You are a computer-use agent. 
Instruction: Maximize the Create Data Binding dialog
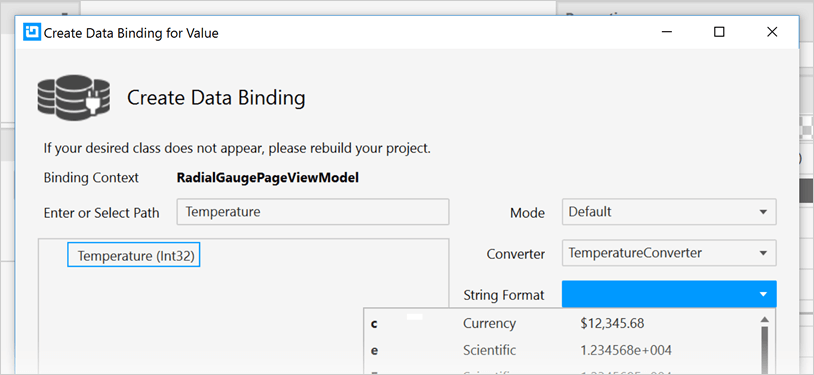pos(719,32)
